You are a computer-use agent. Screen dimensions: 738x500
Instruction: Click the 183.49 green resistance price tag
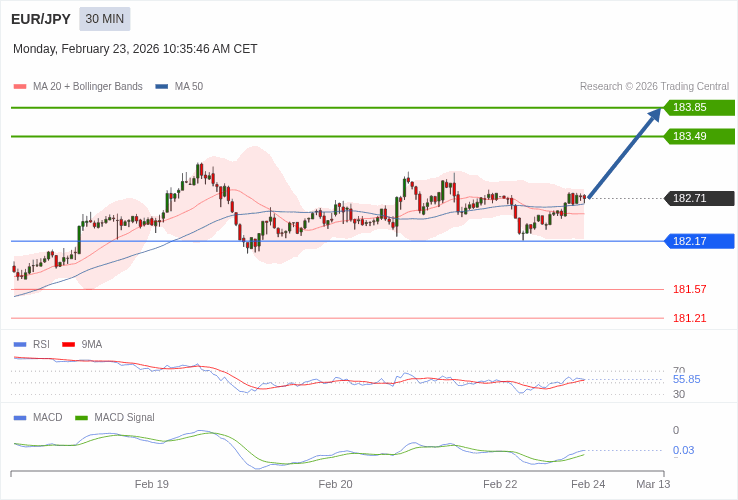699,136
